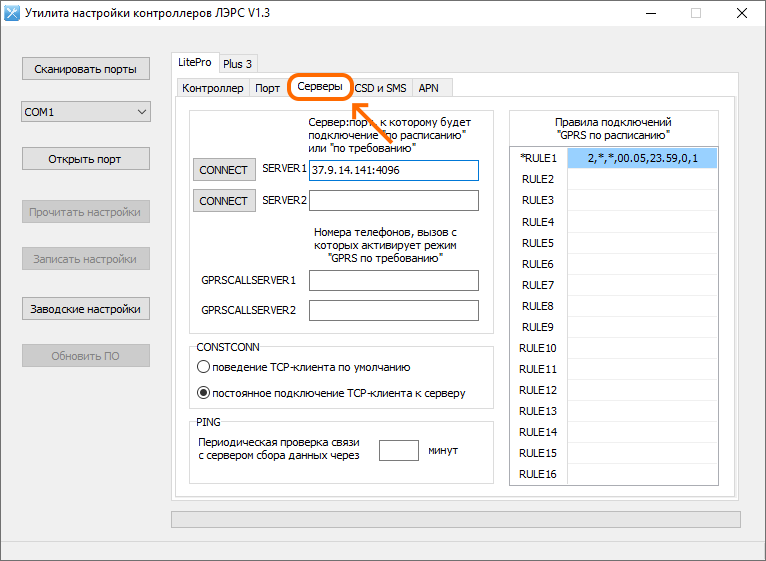The height and width of the screenshot is (561, 766).
Task: Click the empty SERVER2 input field
Action: click(394, 200)
